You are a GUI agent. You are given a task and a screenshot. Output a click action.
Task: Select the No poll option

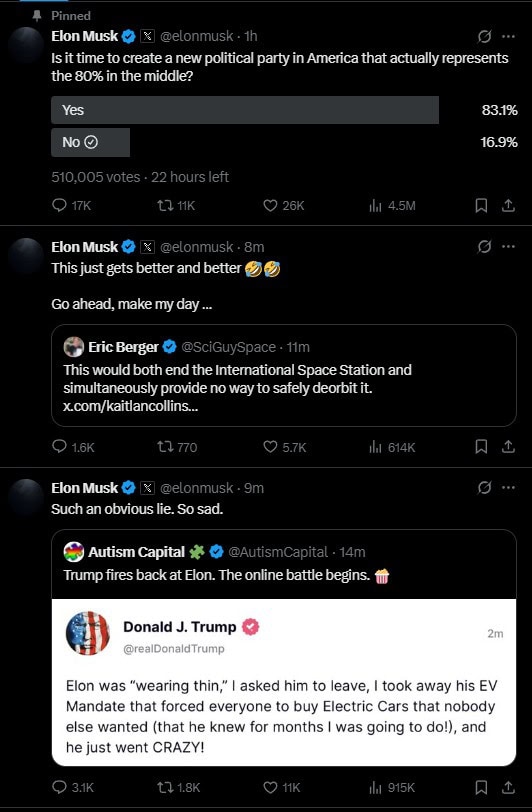click(x=90, y=142)
